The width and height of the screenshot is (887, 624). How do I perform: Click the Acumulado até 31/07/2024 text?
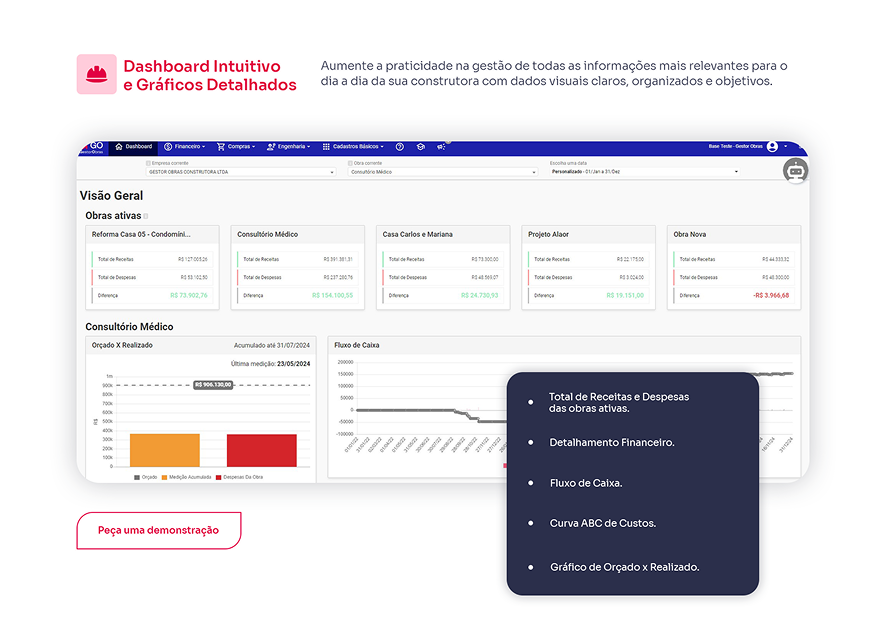[x=272, y=345]
